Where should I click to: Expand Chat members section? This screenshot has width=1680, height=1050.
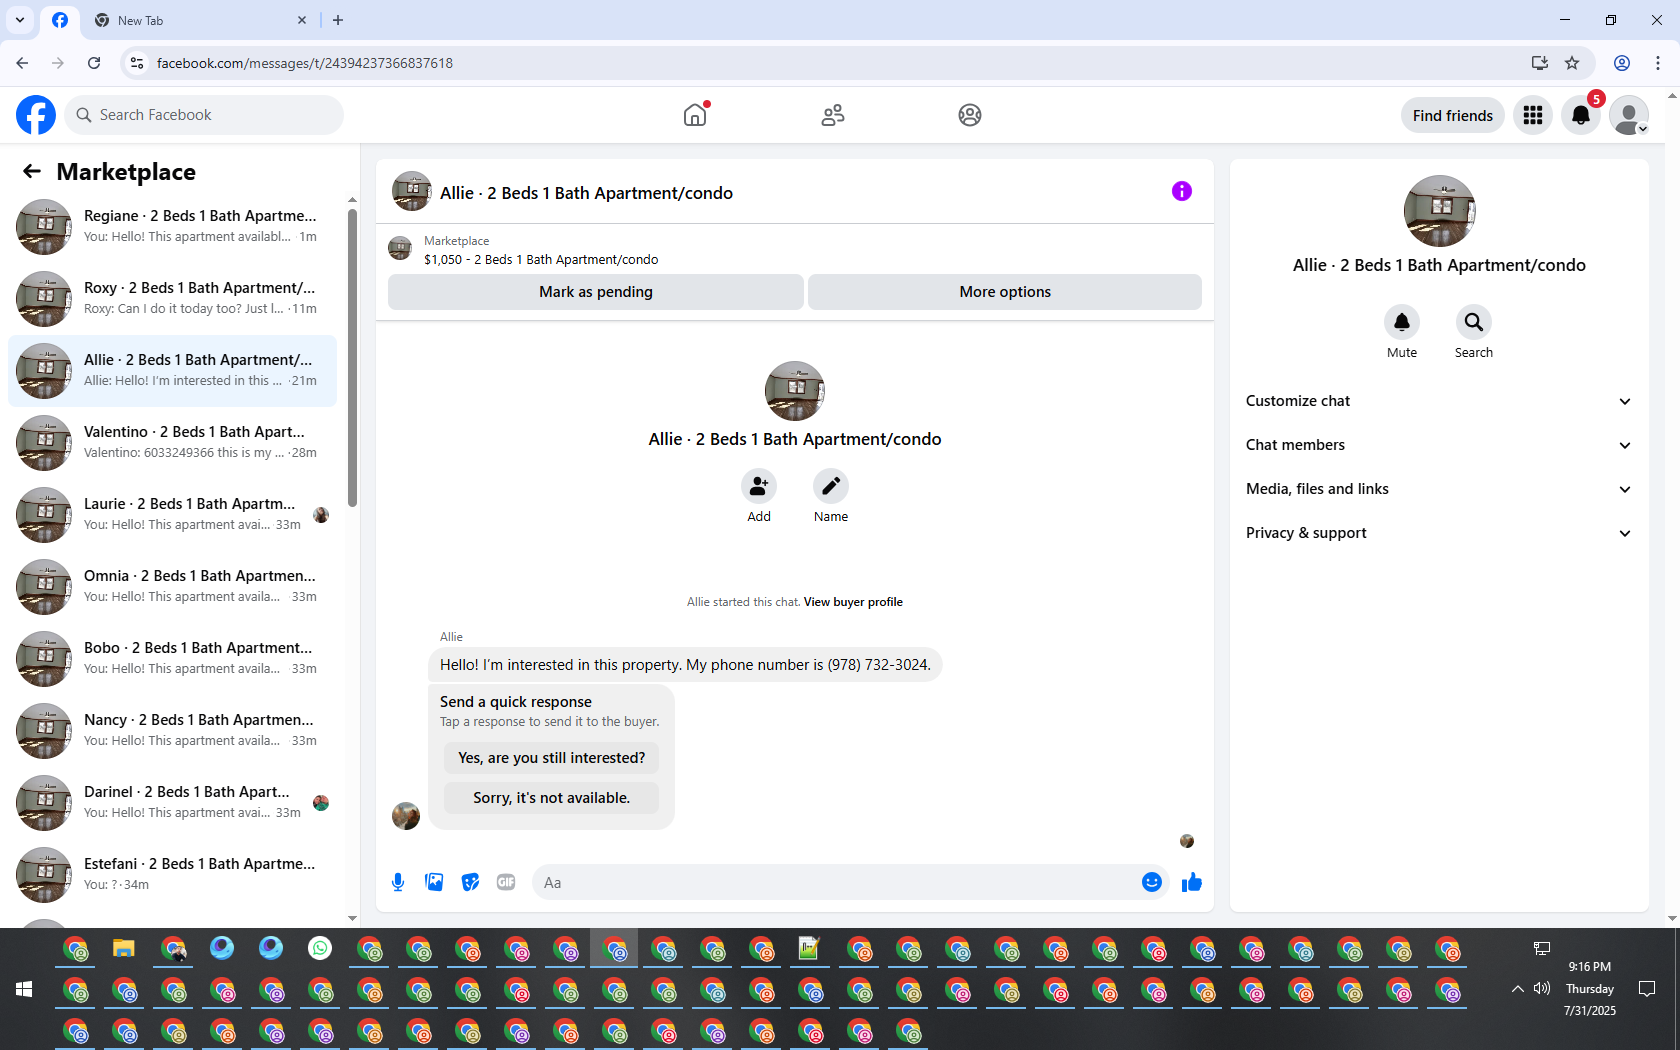click(x=1439, y=445)
